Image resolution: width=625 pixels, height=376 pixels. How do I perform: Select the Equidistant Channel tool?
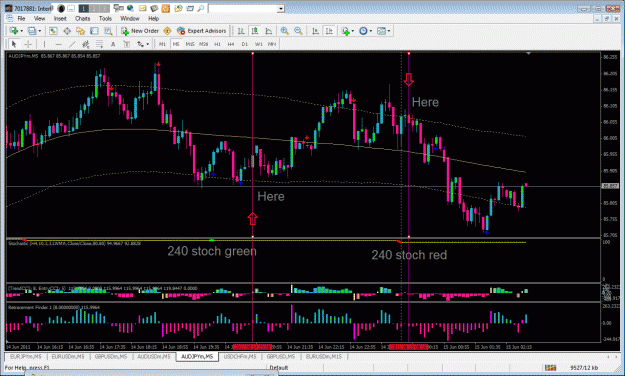pyautogui.click(x=85, y=44)
